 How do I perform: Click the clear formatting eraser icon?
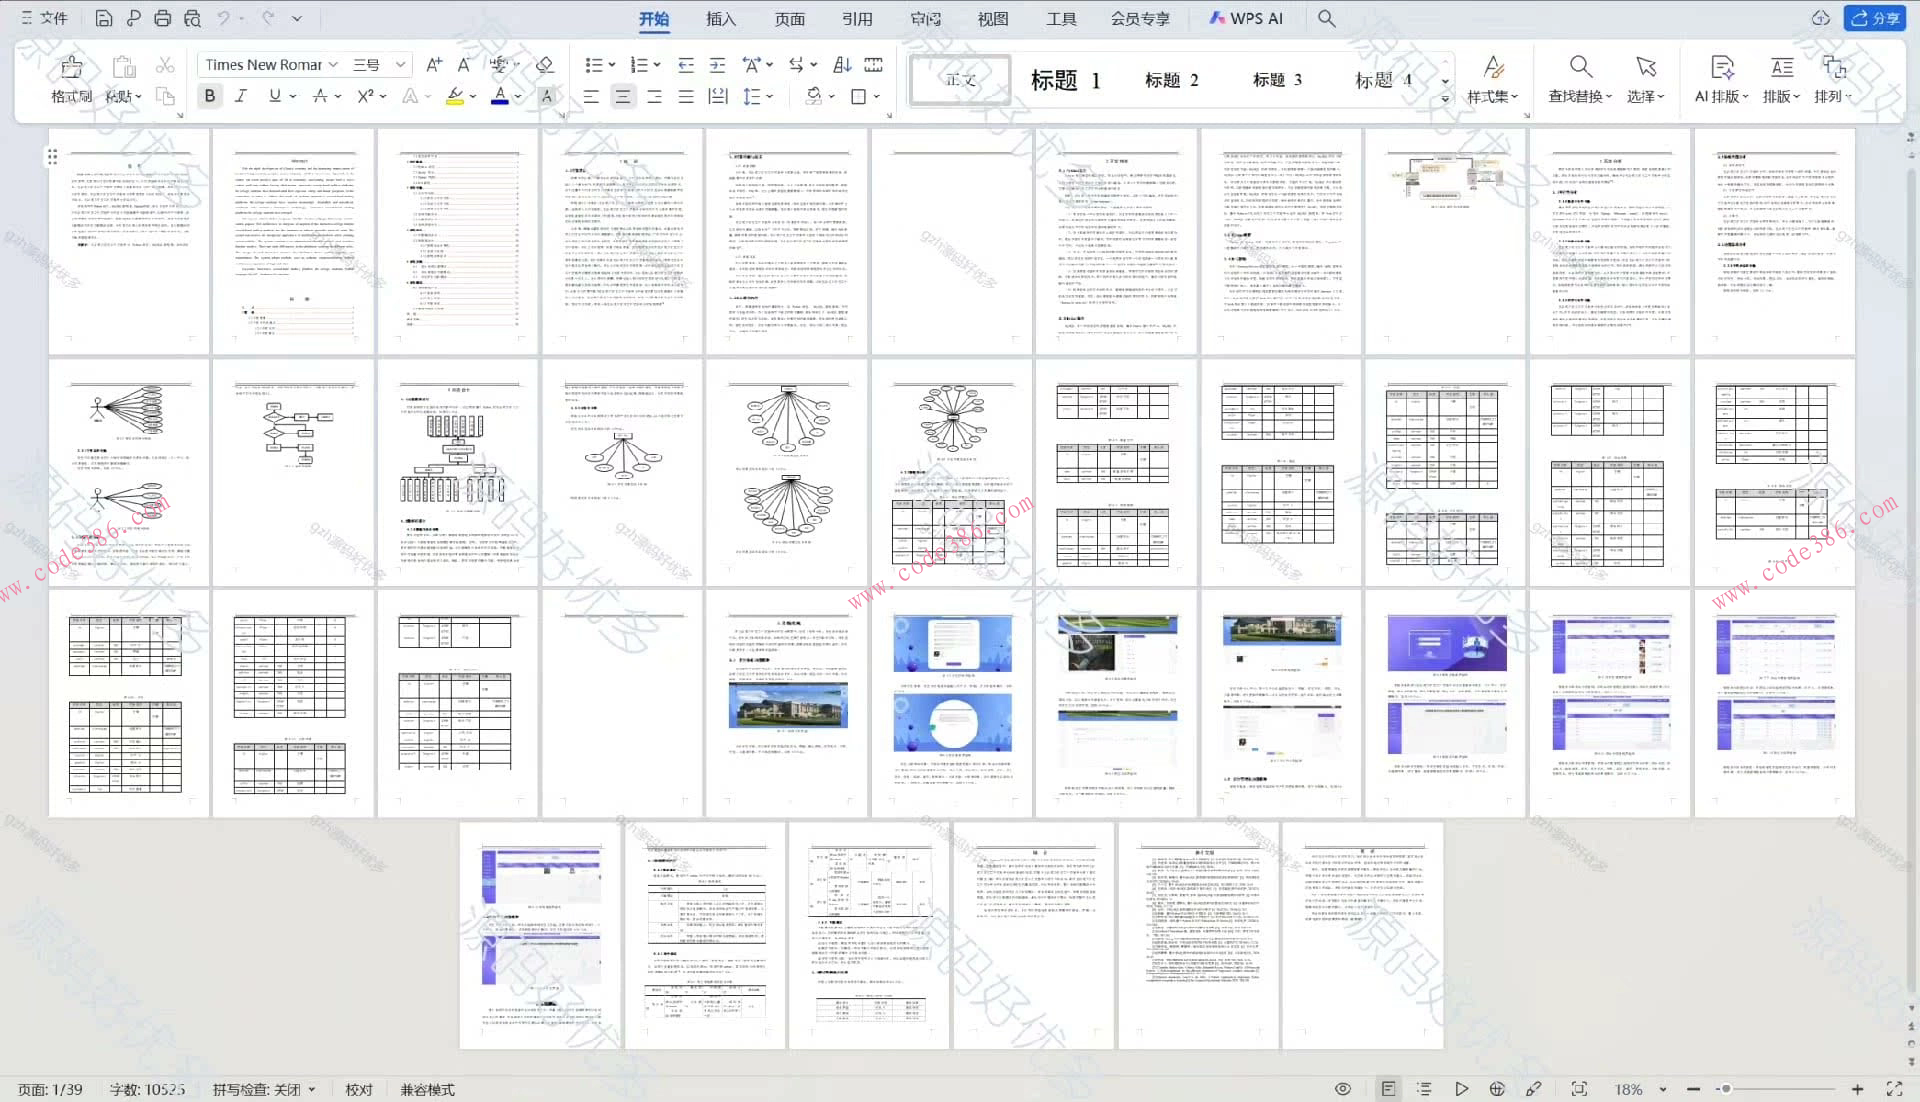tap(545, 65)
